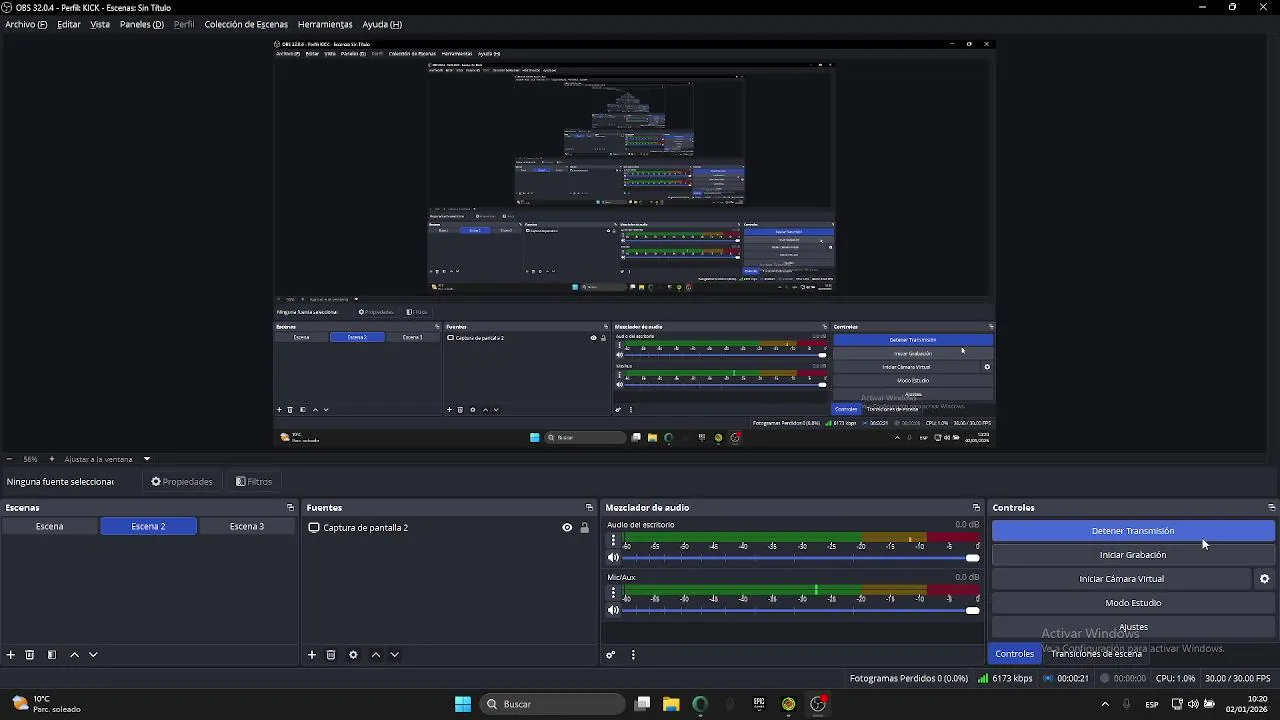Viewport: 1280px width, 720px height.
Task: Select Controles tab
Action: (1014, 654)
